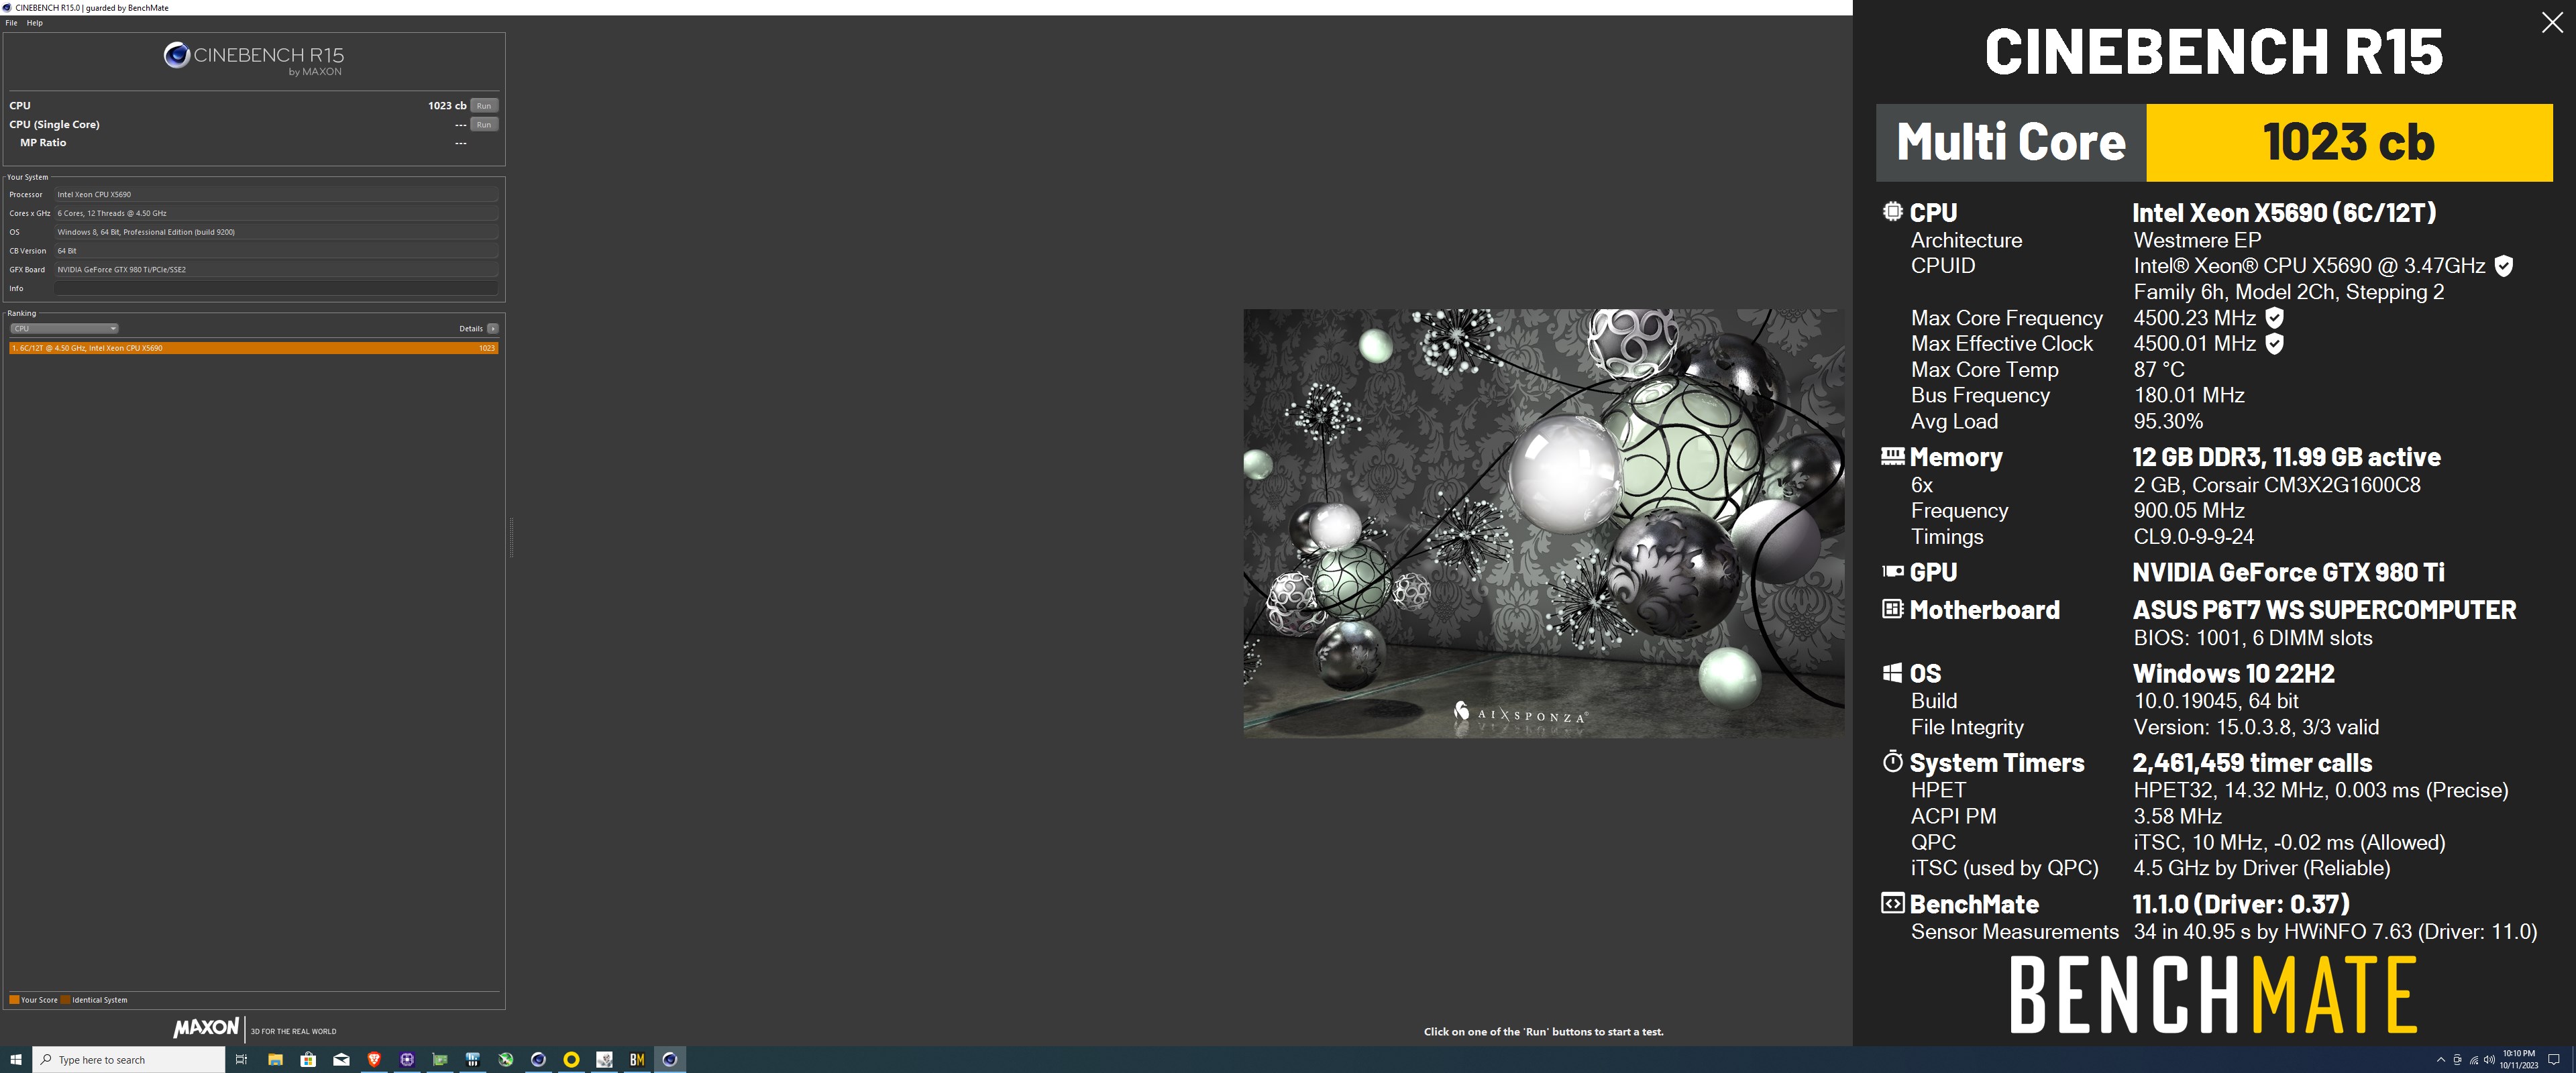This screenshot has height=1073, width=2576.
Task: Open the Windows Start menu
Action: point(16,1060)
